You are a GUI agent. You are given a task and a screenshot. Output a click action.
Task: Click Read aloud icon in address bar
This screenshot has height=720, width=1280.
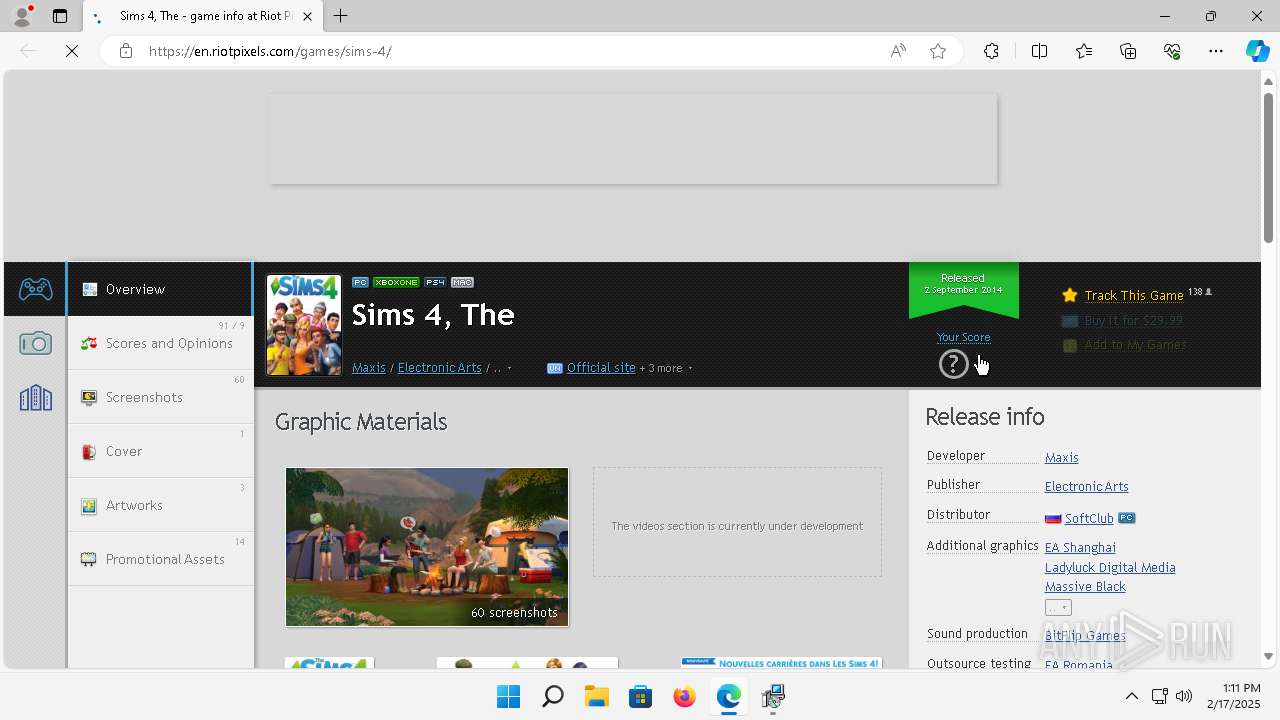[x=898, y=51]
